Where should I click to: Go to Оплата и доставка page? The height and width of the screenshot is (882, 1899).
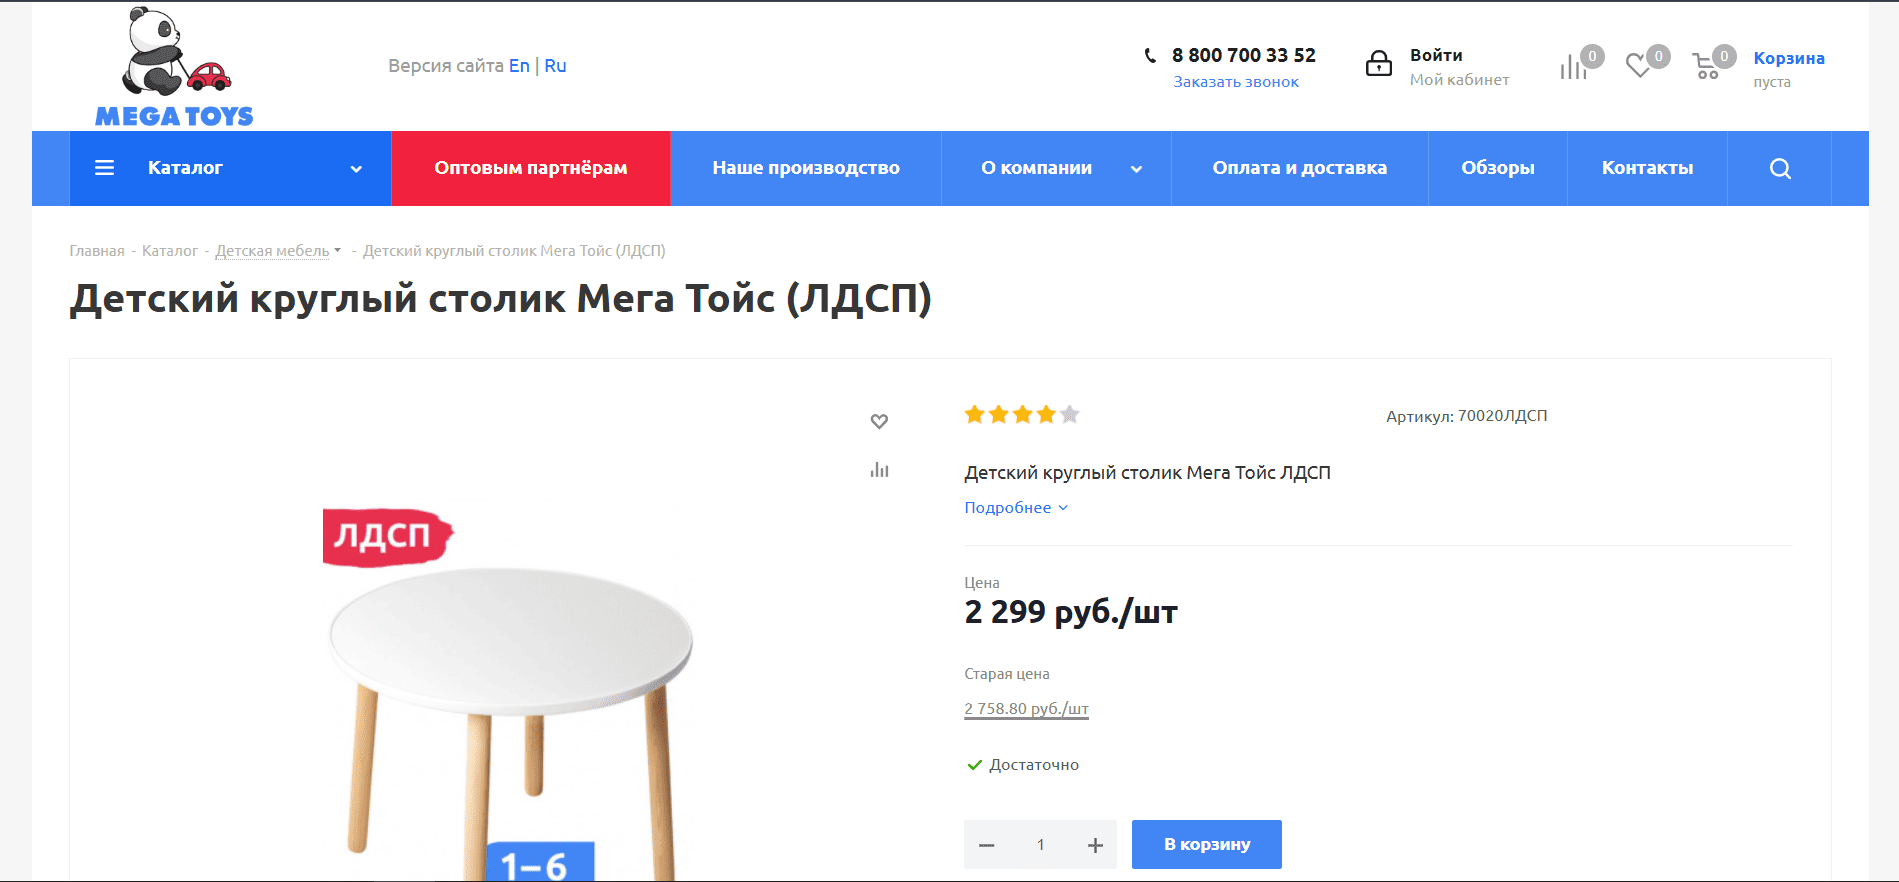[1299, 168]
